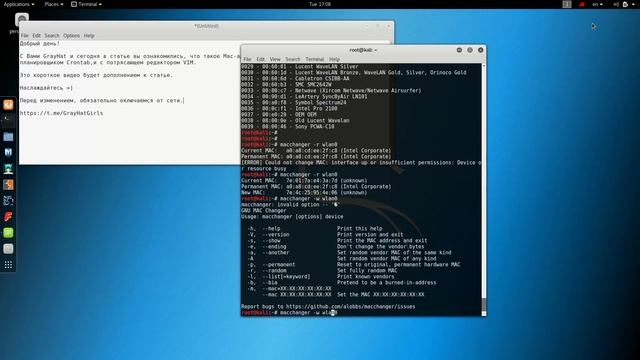Click the 'New MAC:' line in terminal
Viewport: 640px width, 360px height.
304,193
